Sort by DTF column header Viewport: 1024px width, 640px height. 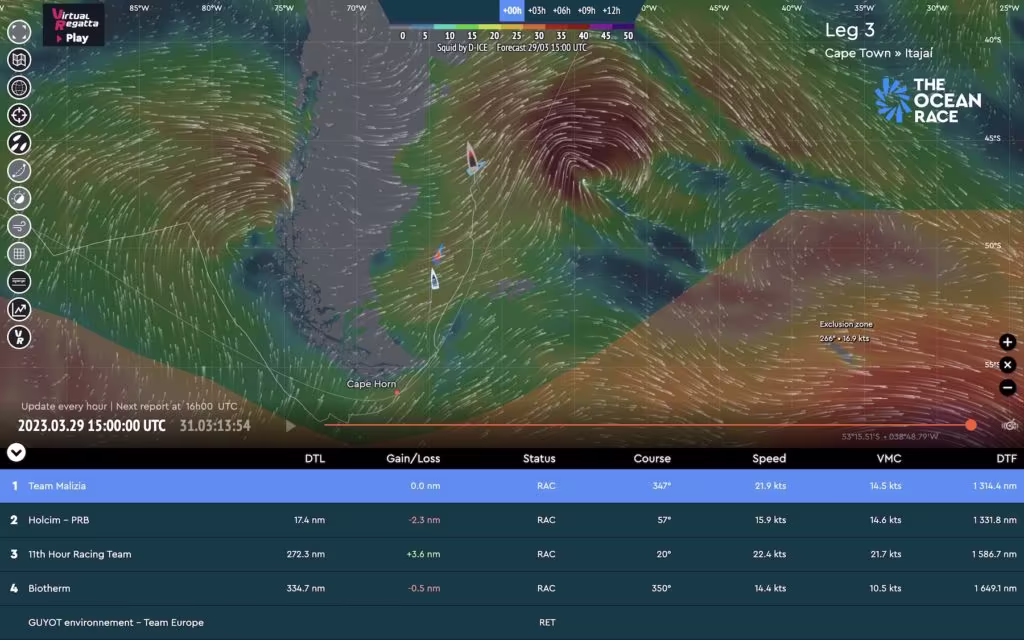click(1006, 458)
